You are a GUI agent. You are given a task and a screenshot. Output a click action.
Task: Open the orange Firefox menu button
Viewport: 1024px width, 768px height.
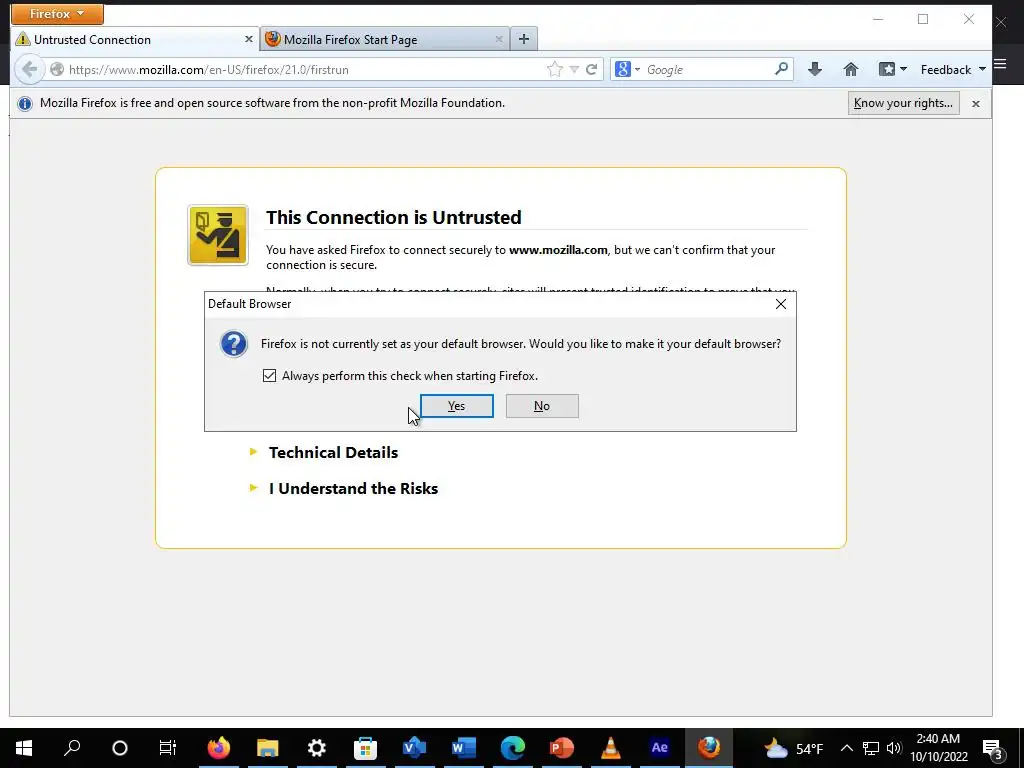coord(57,14)
